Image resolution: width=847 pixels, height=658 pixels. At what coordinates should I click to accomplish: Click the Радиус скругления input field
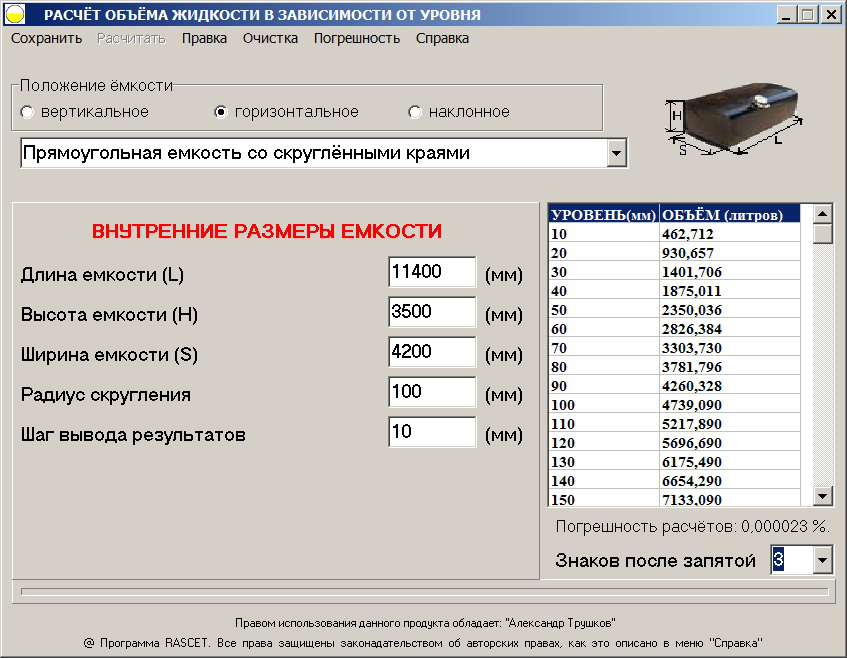[432, 391]
